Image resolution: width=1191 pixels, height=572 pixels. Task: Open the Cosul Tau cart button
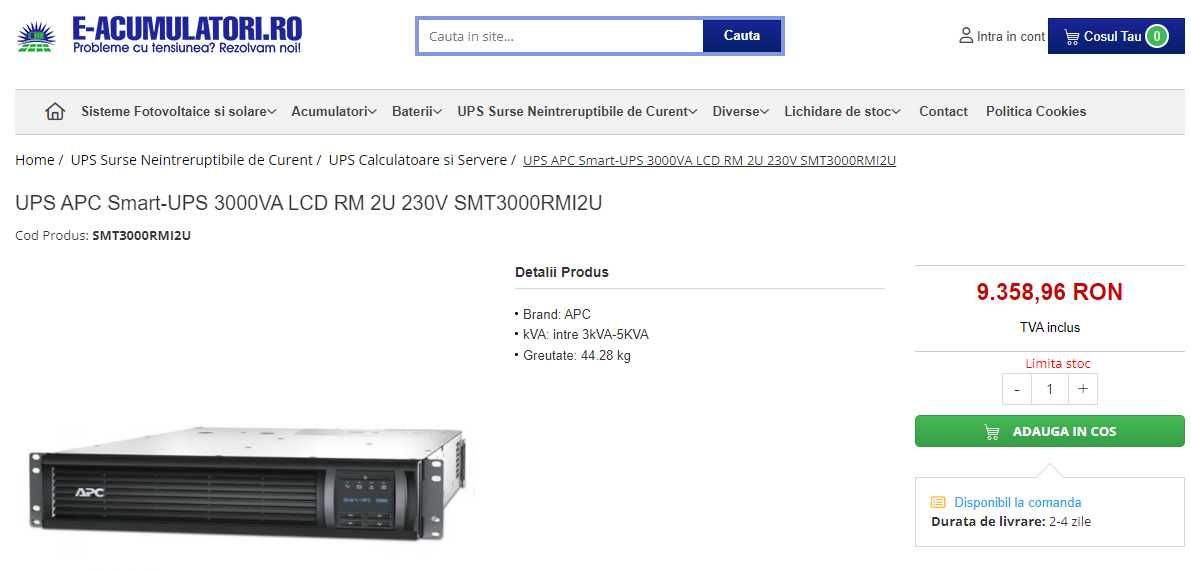(1116, 36)
